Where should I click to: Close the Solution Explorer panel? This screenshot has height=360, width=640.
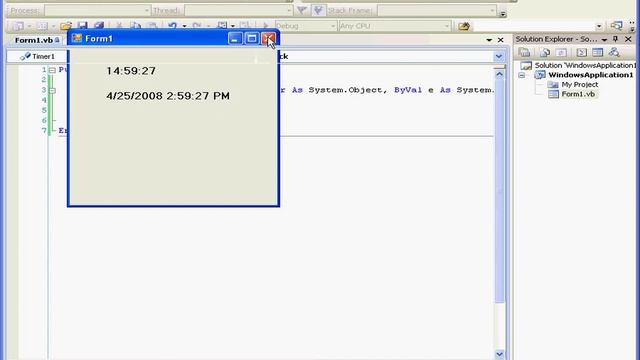[x=629, y=39]
